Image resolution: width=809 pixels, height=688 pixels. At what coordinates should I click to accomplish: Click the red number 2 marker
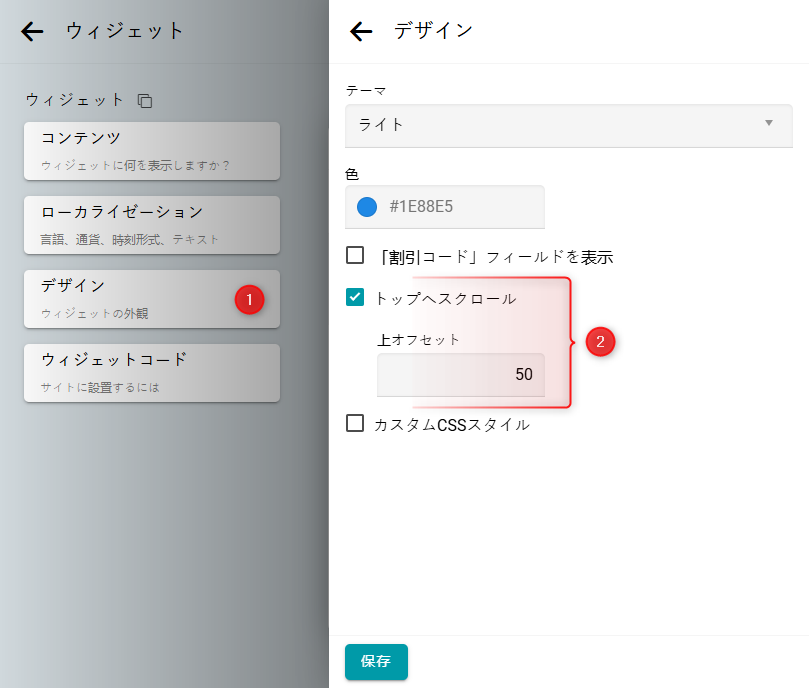pyautogui.click(x=600, y=342)
